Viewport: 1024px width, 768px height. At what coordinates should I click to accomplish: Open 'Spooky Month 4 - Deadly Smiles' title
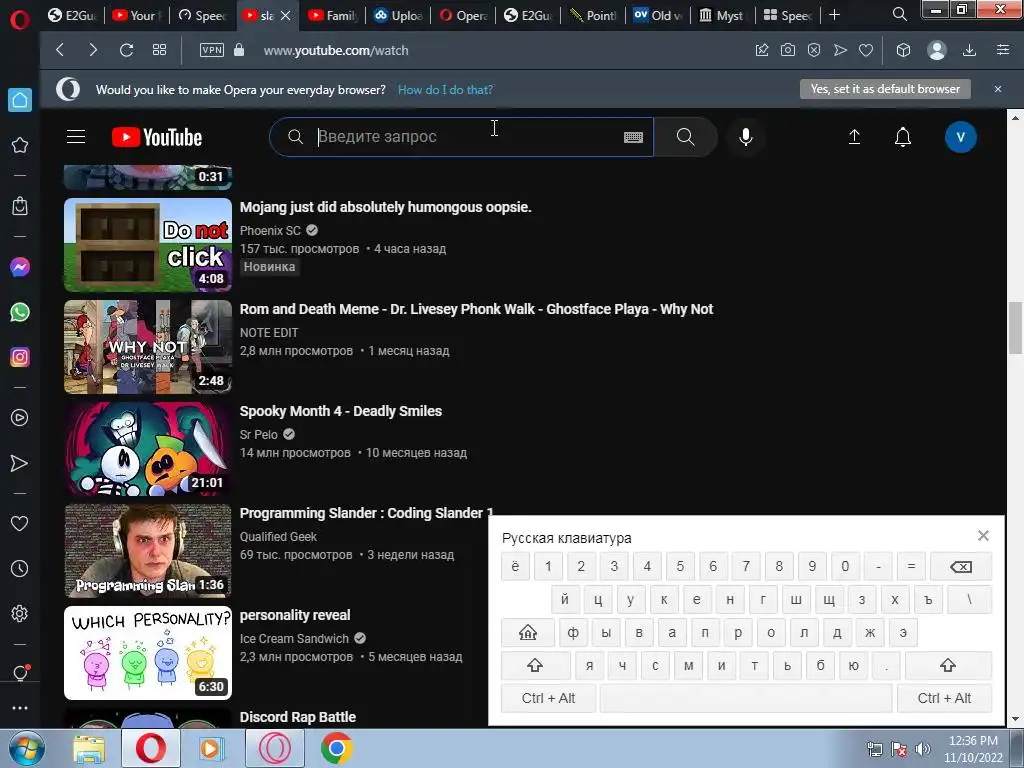341,411
